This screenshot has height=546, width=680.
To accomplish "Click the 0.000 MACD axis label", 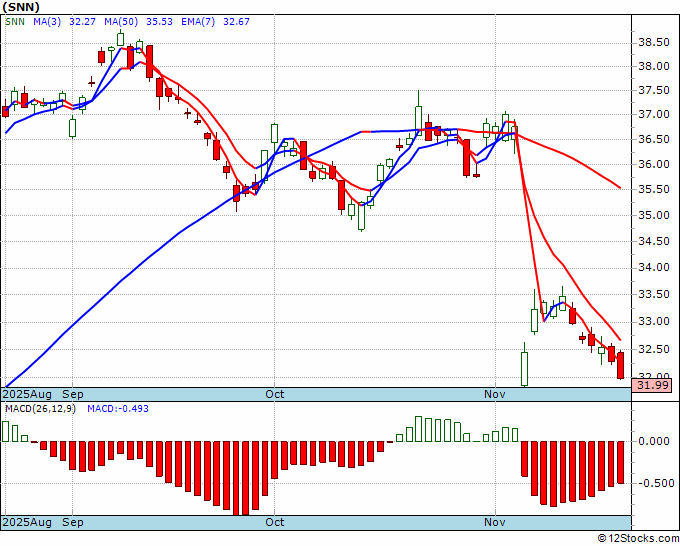I will click(654, 441).
